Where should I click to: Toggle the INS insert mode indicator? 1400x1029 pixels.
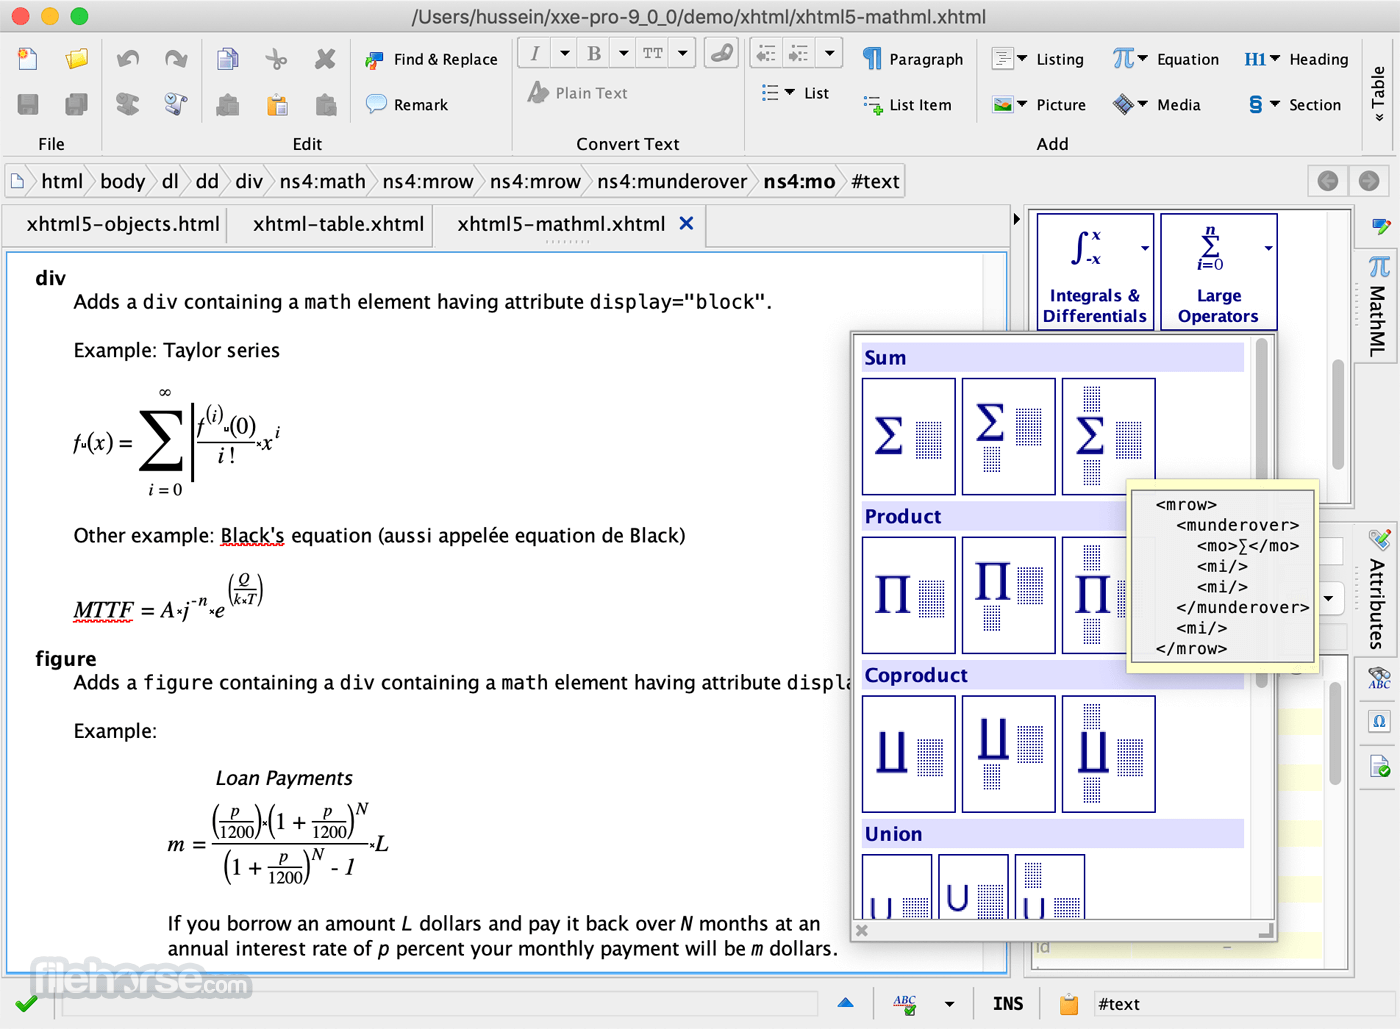click(x=1007, y=1004)
